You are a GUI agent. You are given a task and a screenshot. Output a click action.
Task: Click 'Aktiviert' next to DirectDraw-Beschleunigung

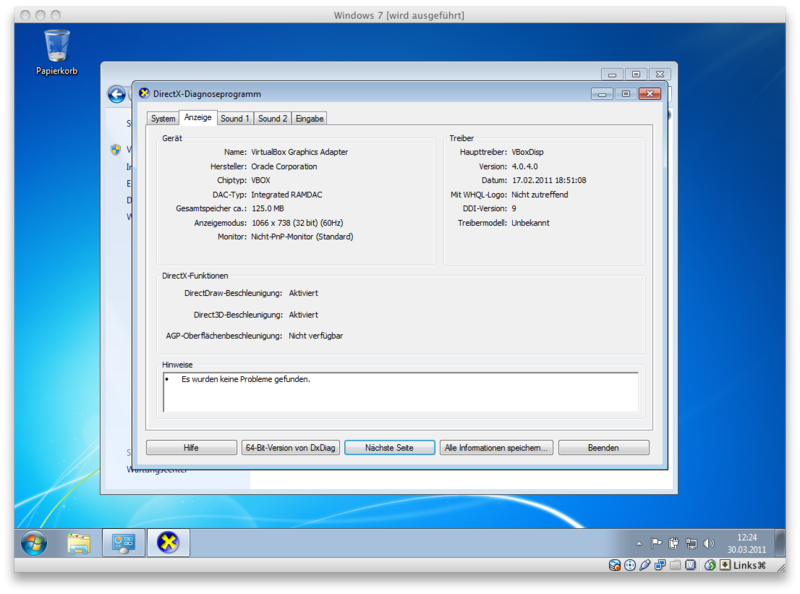point(303,293)
